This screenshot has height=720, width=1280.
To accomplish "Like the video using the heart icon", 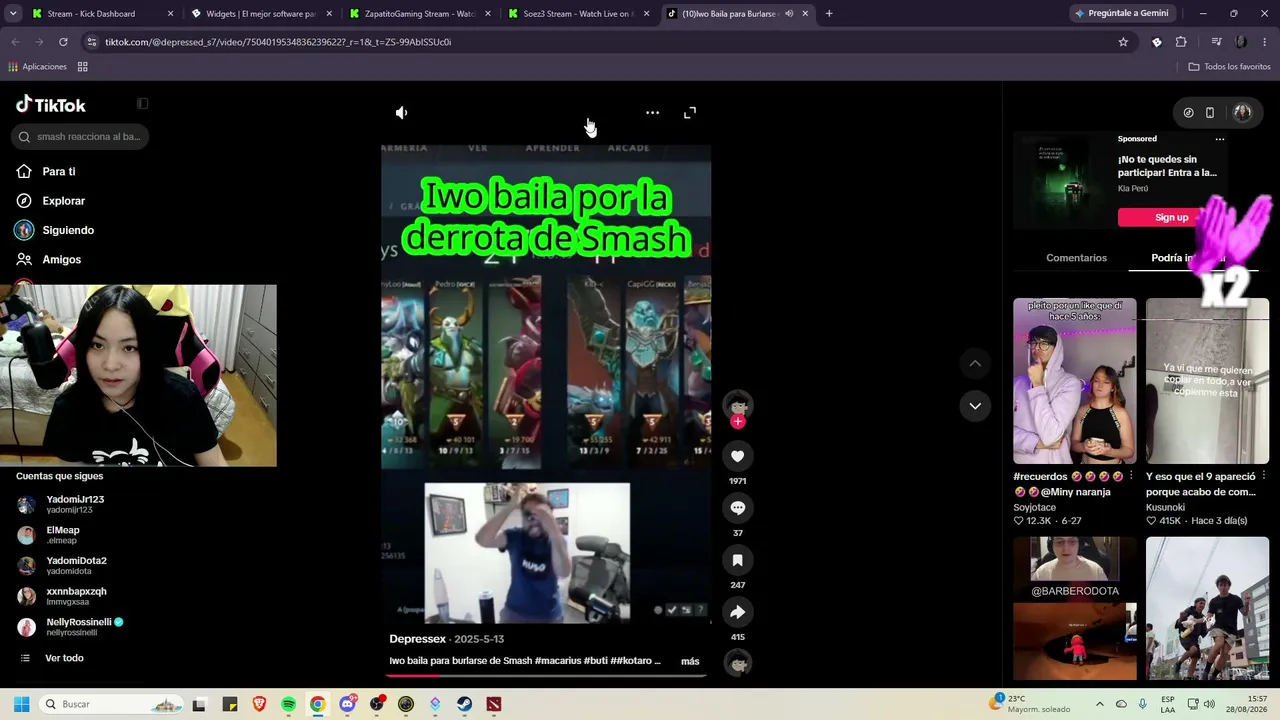I will pos(738,456).
